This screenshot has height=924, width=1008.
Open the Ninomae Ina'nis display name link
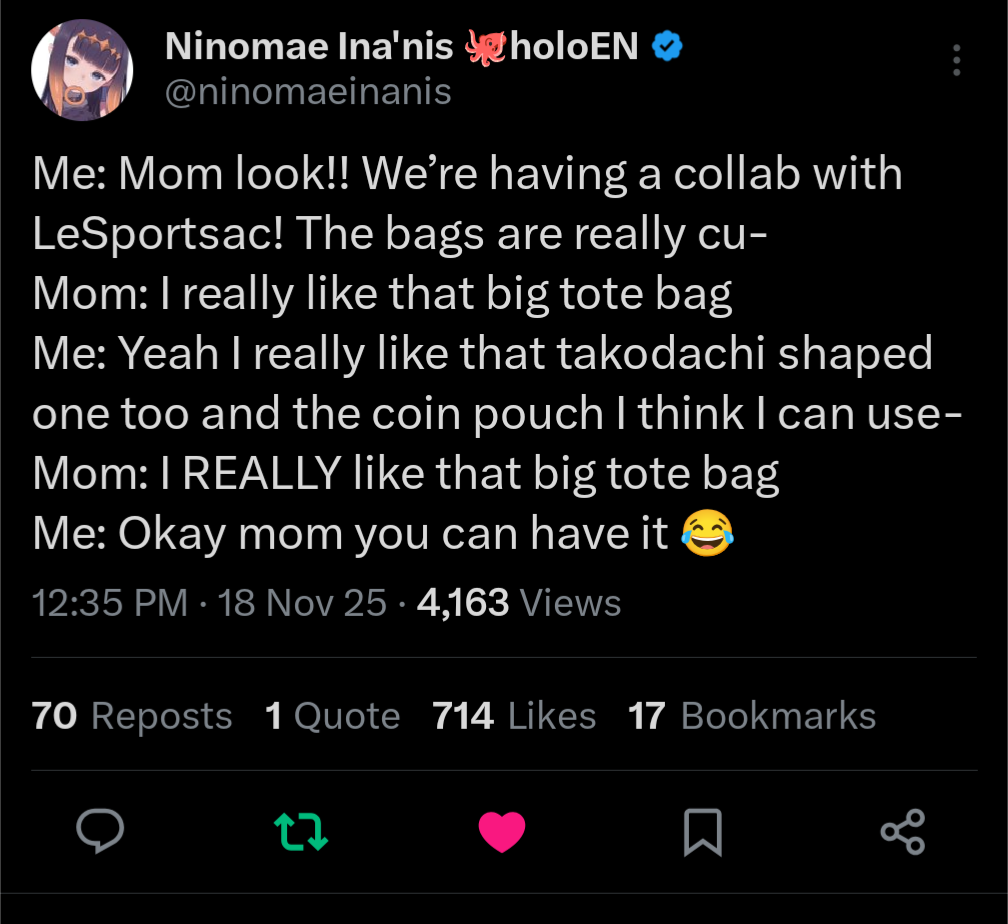(x=308, y=46)
